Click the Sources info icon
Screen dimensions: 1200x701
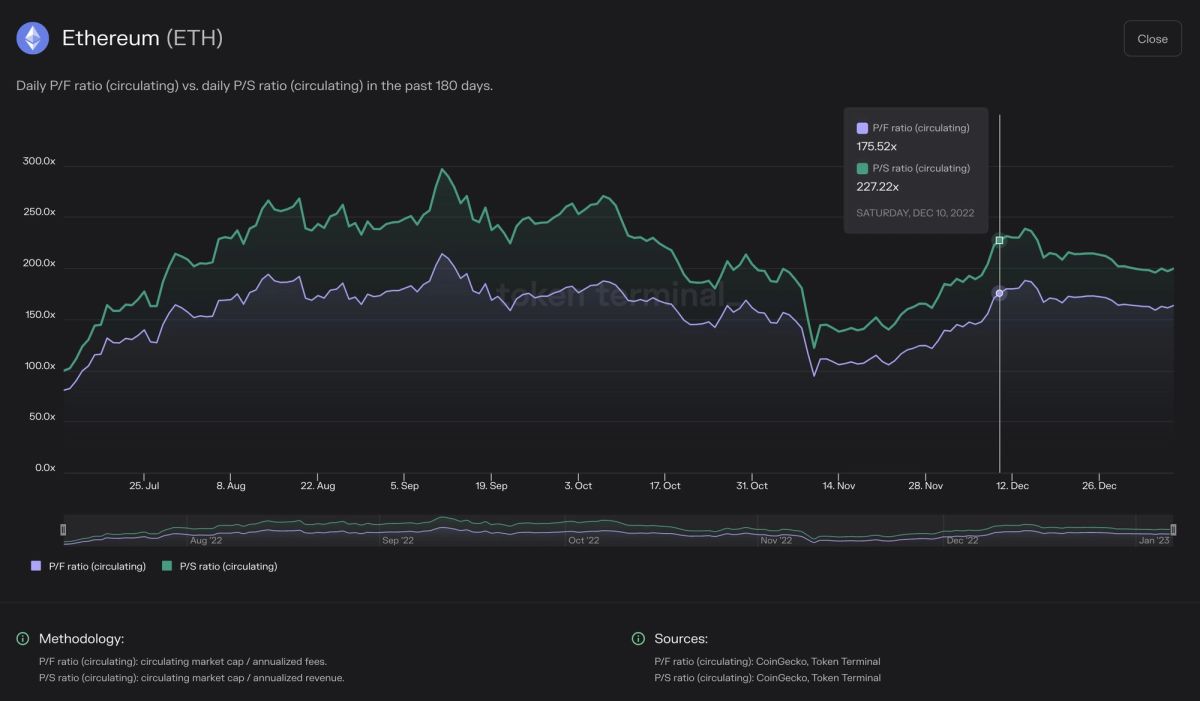(x=638, y=639)
